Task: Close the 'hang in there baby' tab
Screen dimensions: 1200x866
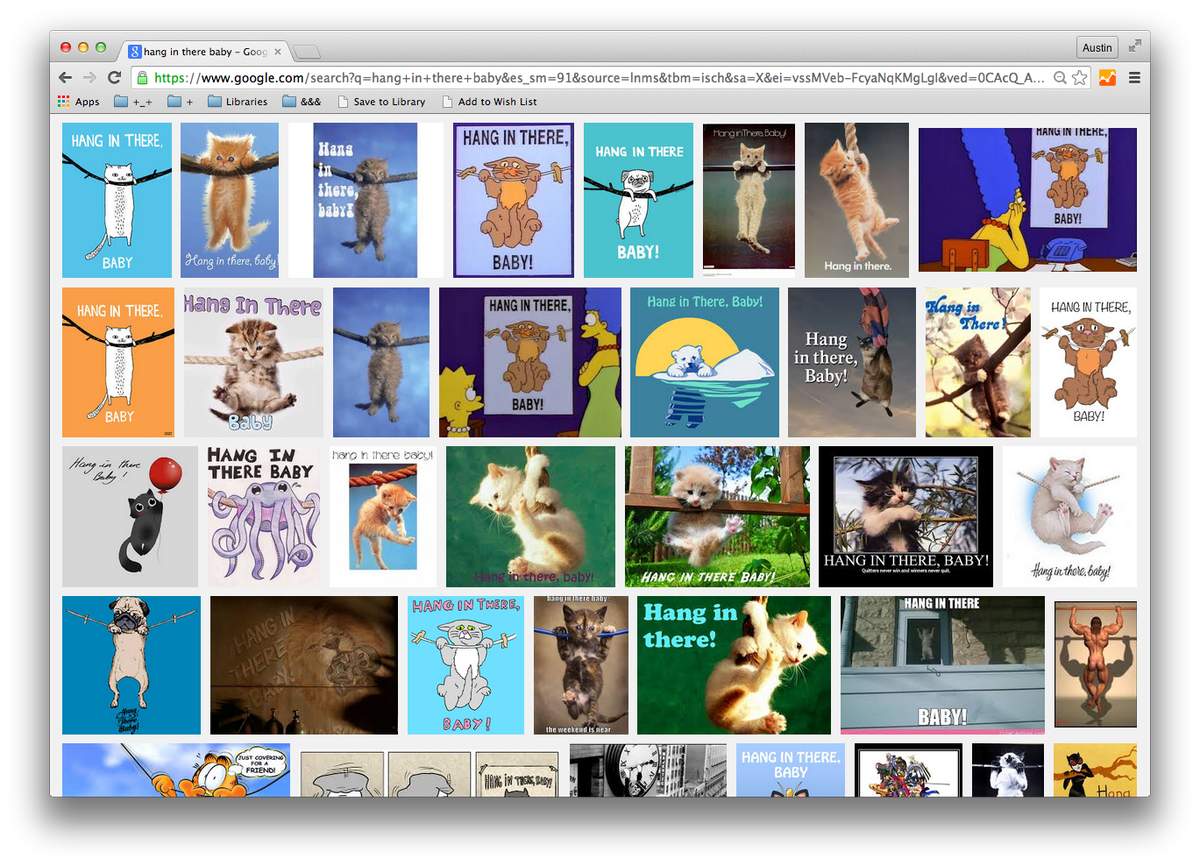Action: tap(278, 51)
